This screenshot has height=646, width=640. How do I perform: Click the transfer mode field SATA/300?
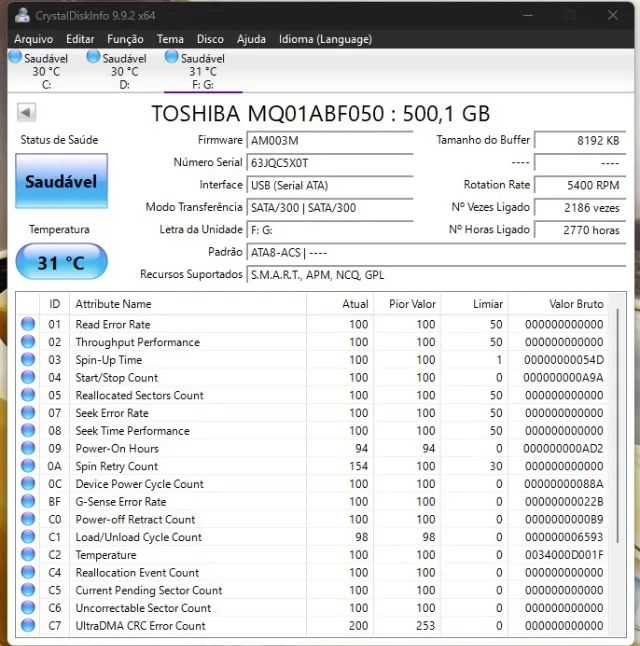[330, 208]
